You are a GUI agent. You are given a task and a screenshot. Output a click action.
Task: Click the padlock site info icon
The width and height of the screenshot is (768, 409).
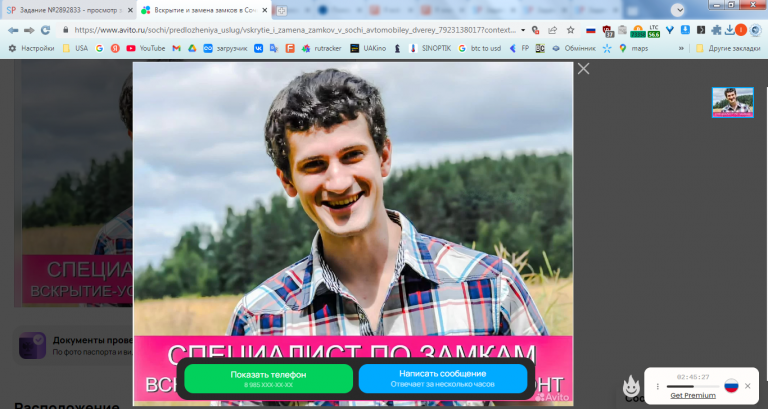(66, 30)
